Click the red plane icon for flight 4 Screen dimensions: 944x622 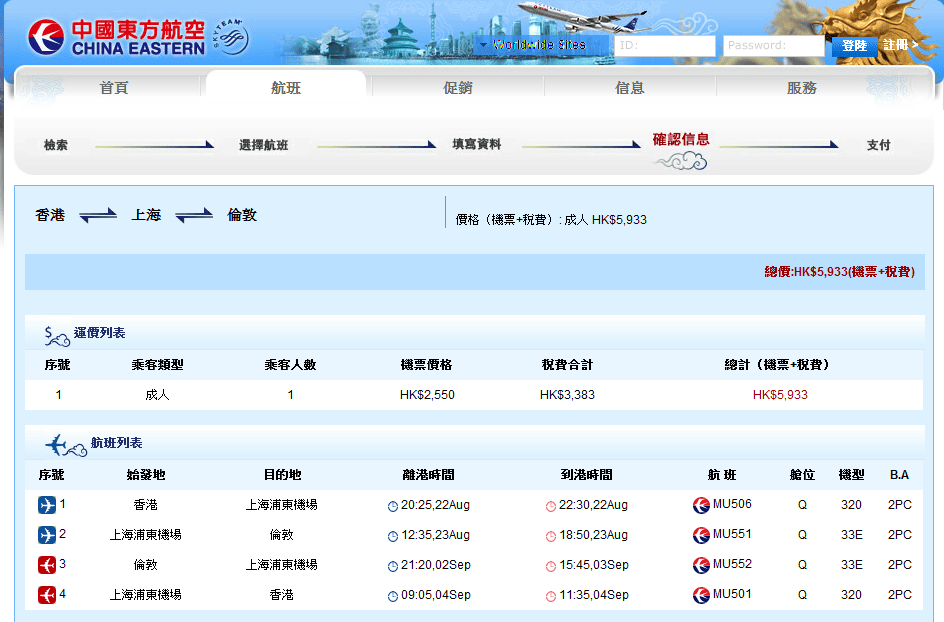point(47,595)
